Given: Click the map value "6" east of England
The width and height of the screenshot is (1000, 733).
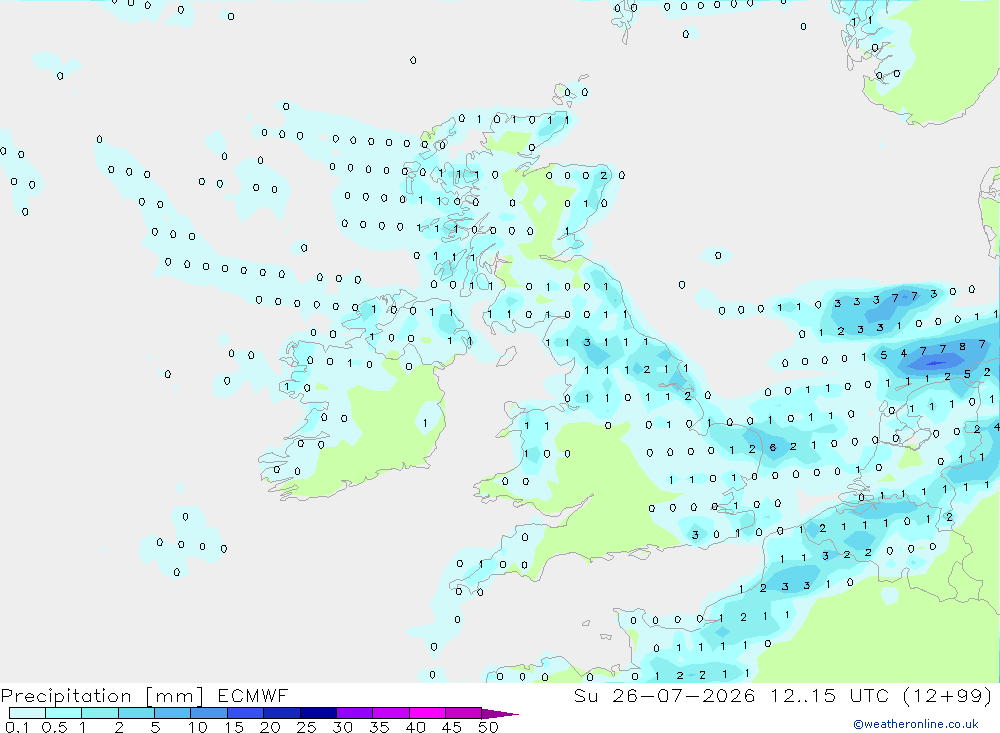Looking at the screenshot, I should tap(773, 448).
